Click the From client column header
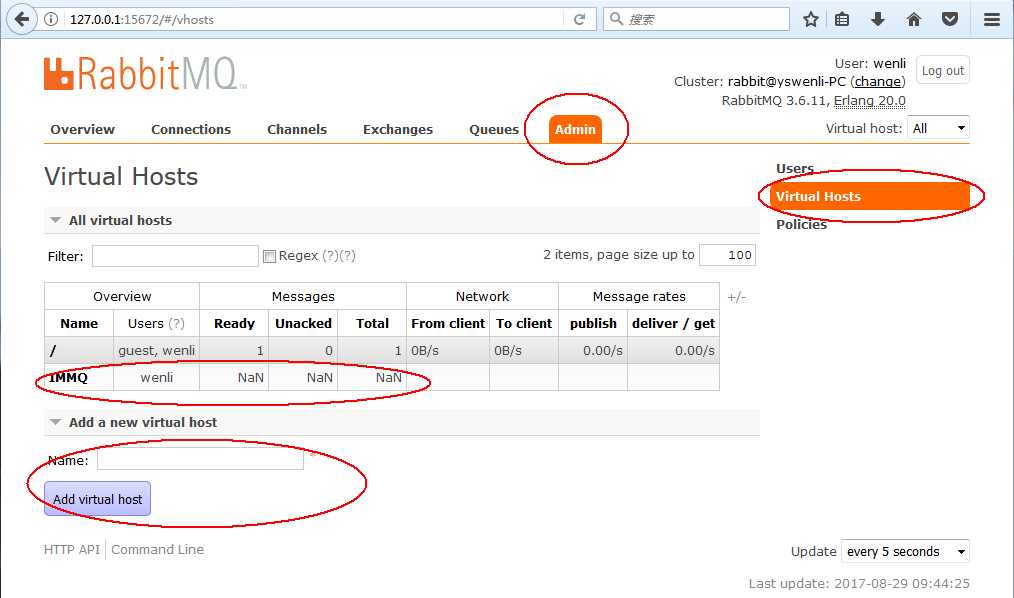Viewport: 1014px width, 598px height. pos(448,323)
